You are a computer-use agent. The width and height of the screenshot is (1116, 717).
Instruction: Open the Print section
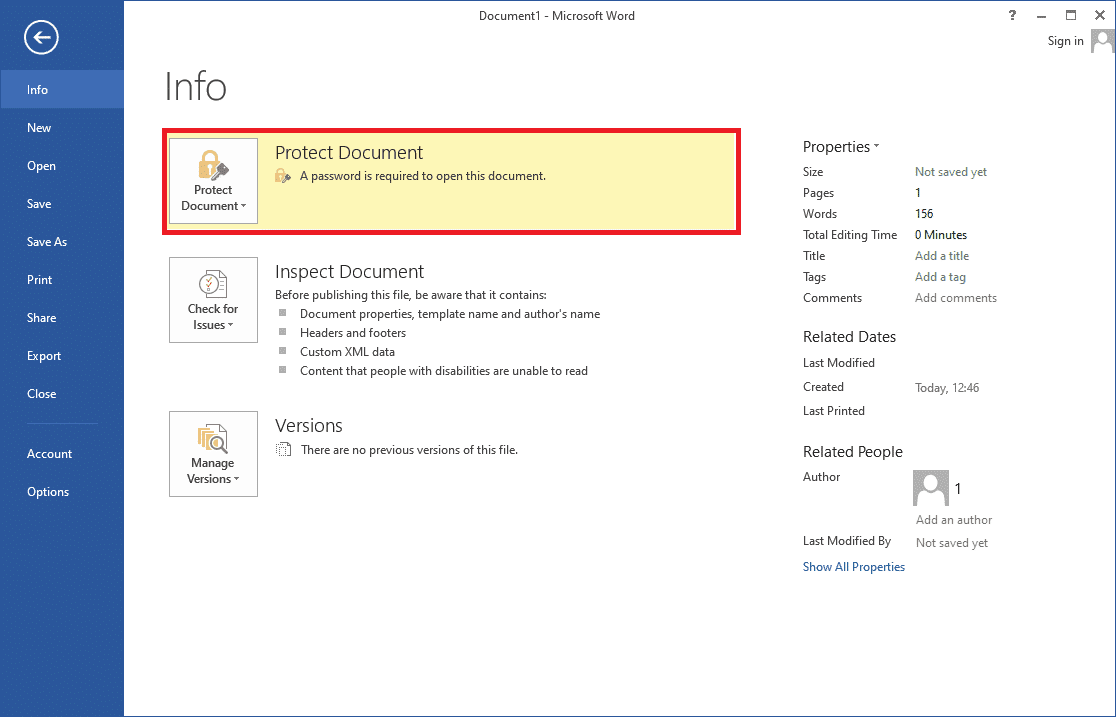point(39,279)
